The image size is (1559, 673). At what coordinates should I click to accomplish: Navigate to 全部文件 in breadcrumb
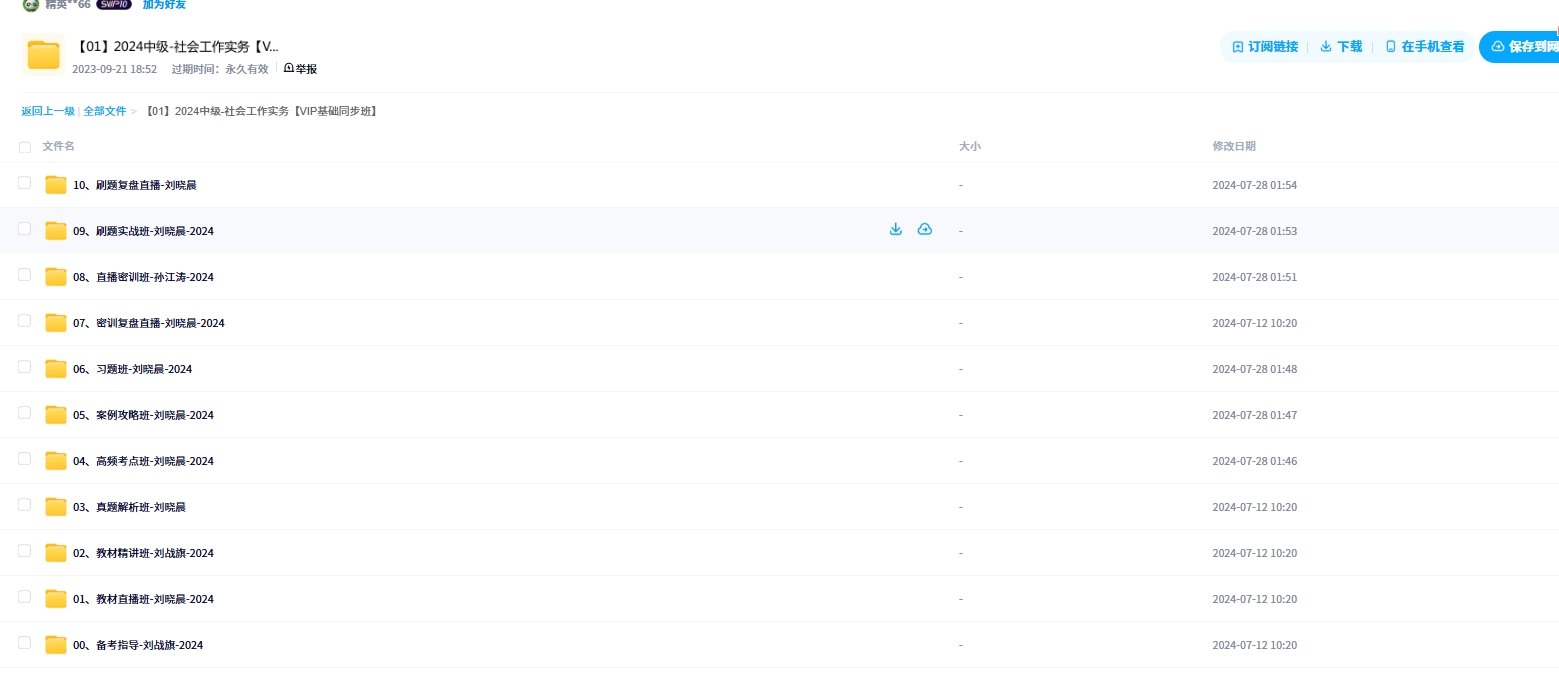105,111
